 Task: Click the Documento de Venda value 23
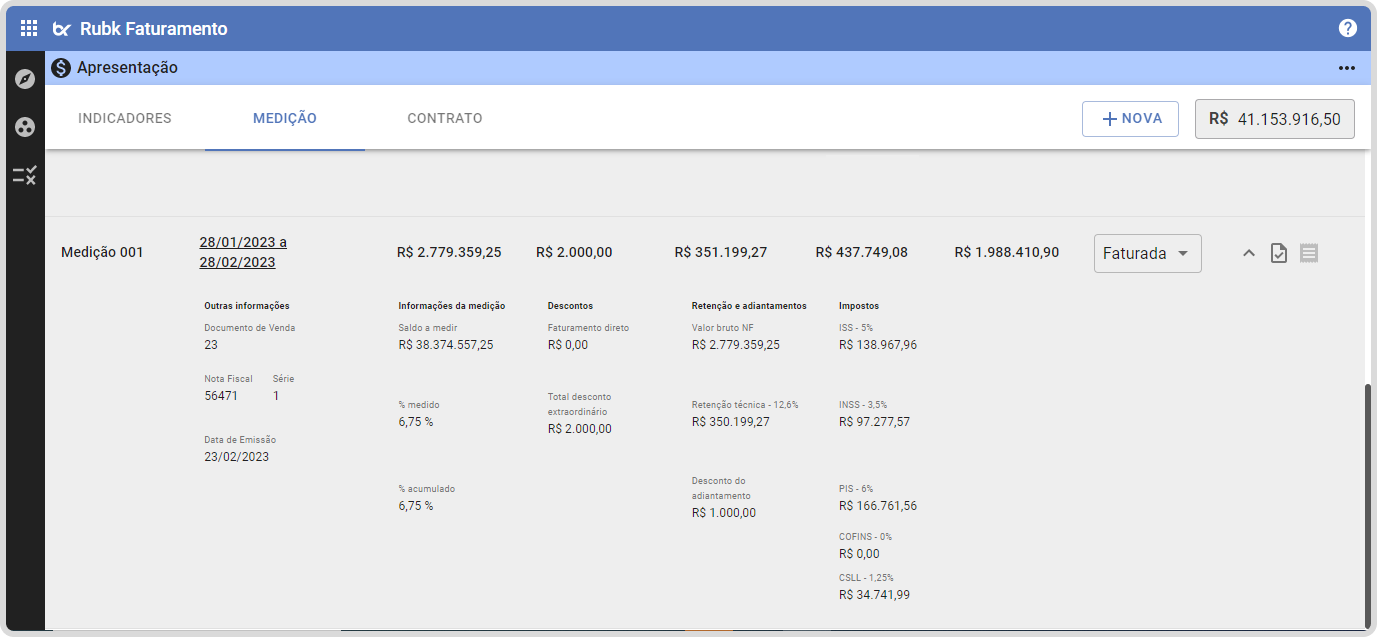[211, 345]
